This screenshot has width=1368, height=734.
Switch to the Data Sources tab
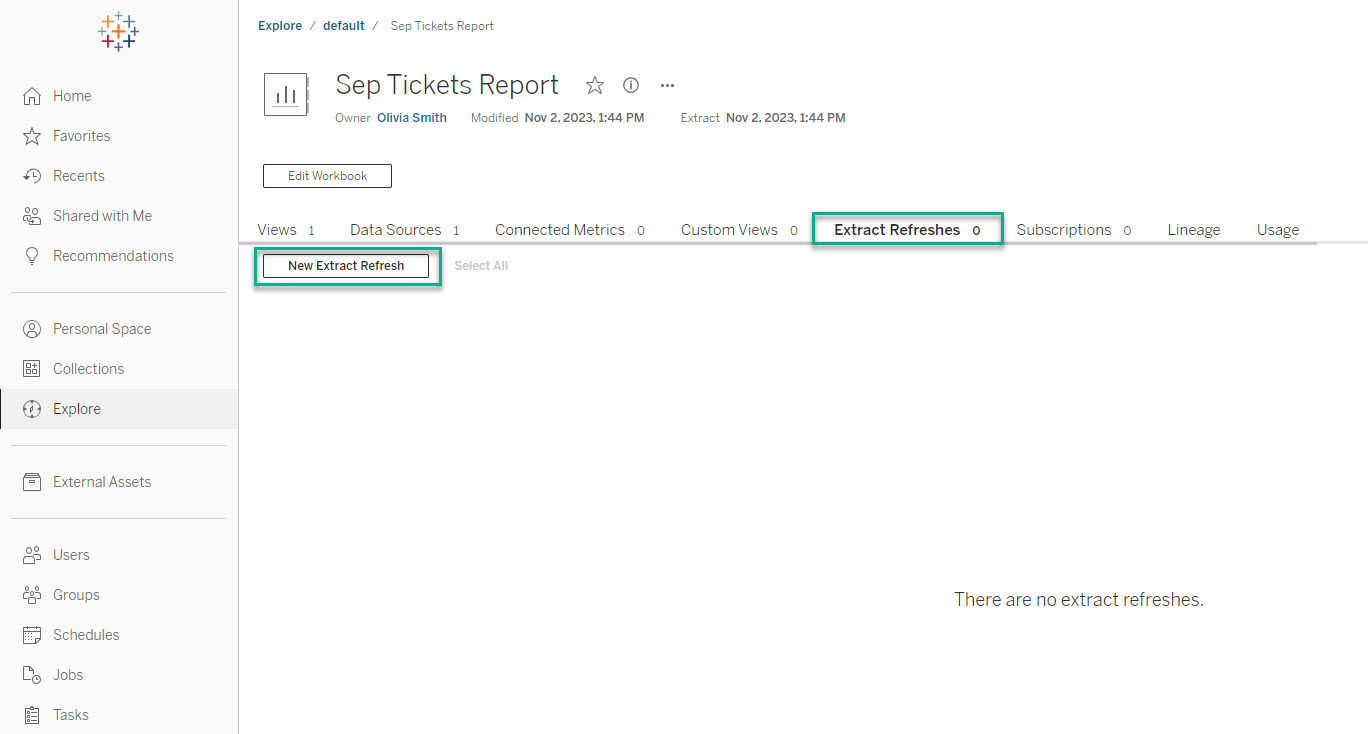click(395, 230)
